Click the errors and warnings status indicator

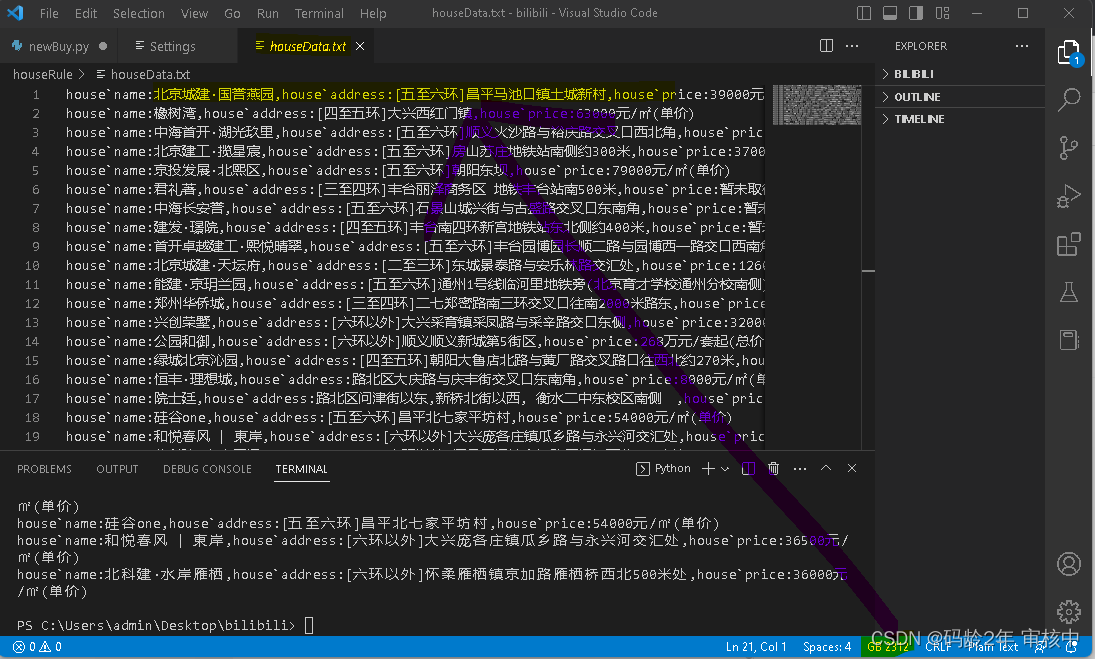pos(38,647)
